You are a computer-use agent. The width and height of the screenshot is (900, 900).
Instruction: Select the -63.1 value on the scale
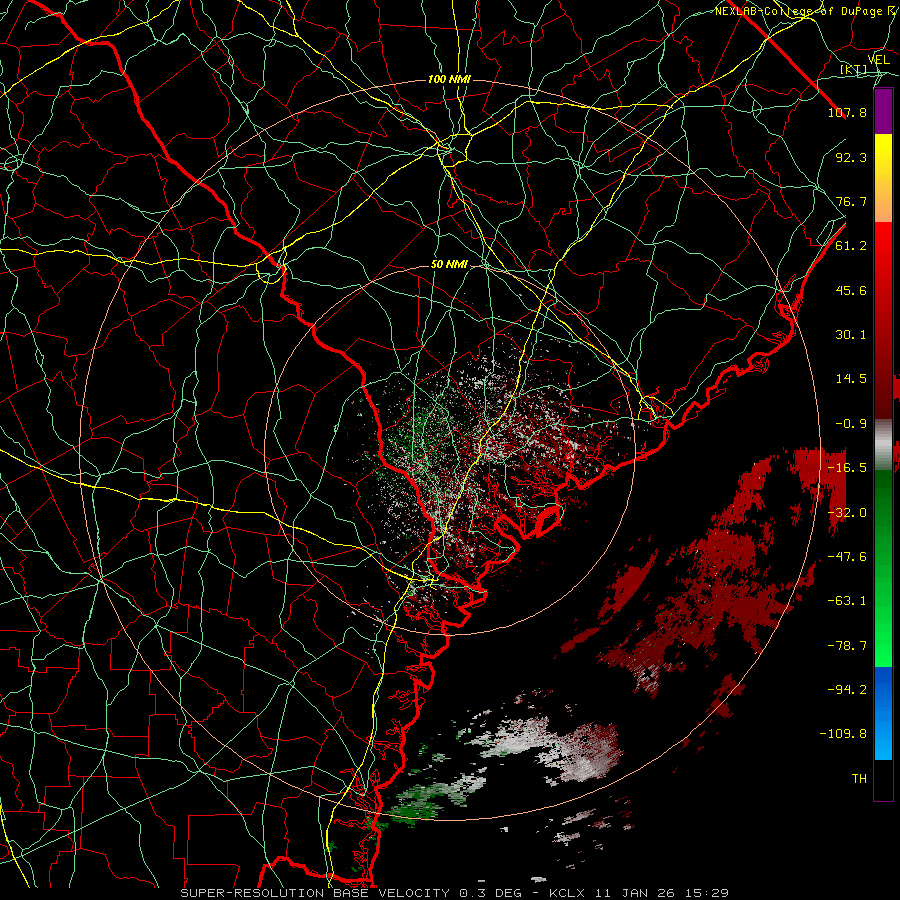[847, 601]
